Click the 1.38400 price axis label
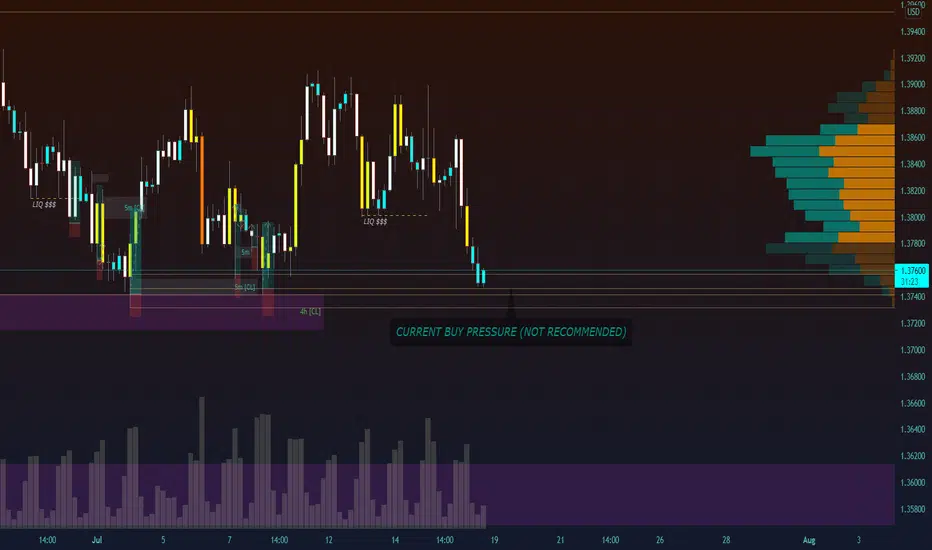This screenshot has height=550, width=932. pos(912,164)
